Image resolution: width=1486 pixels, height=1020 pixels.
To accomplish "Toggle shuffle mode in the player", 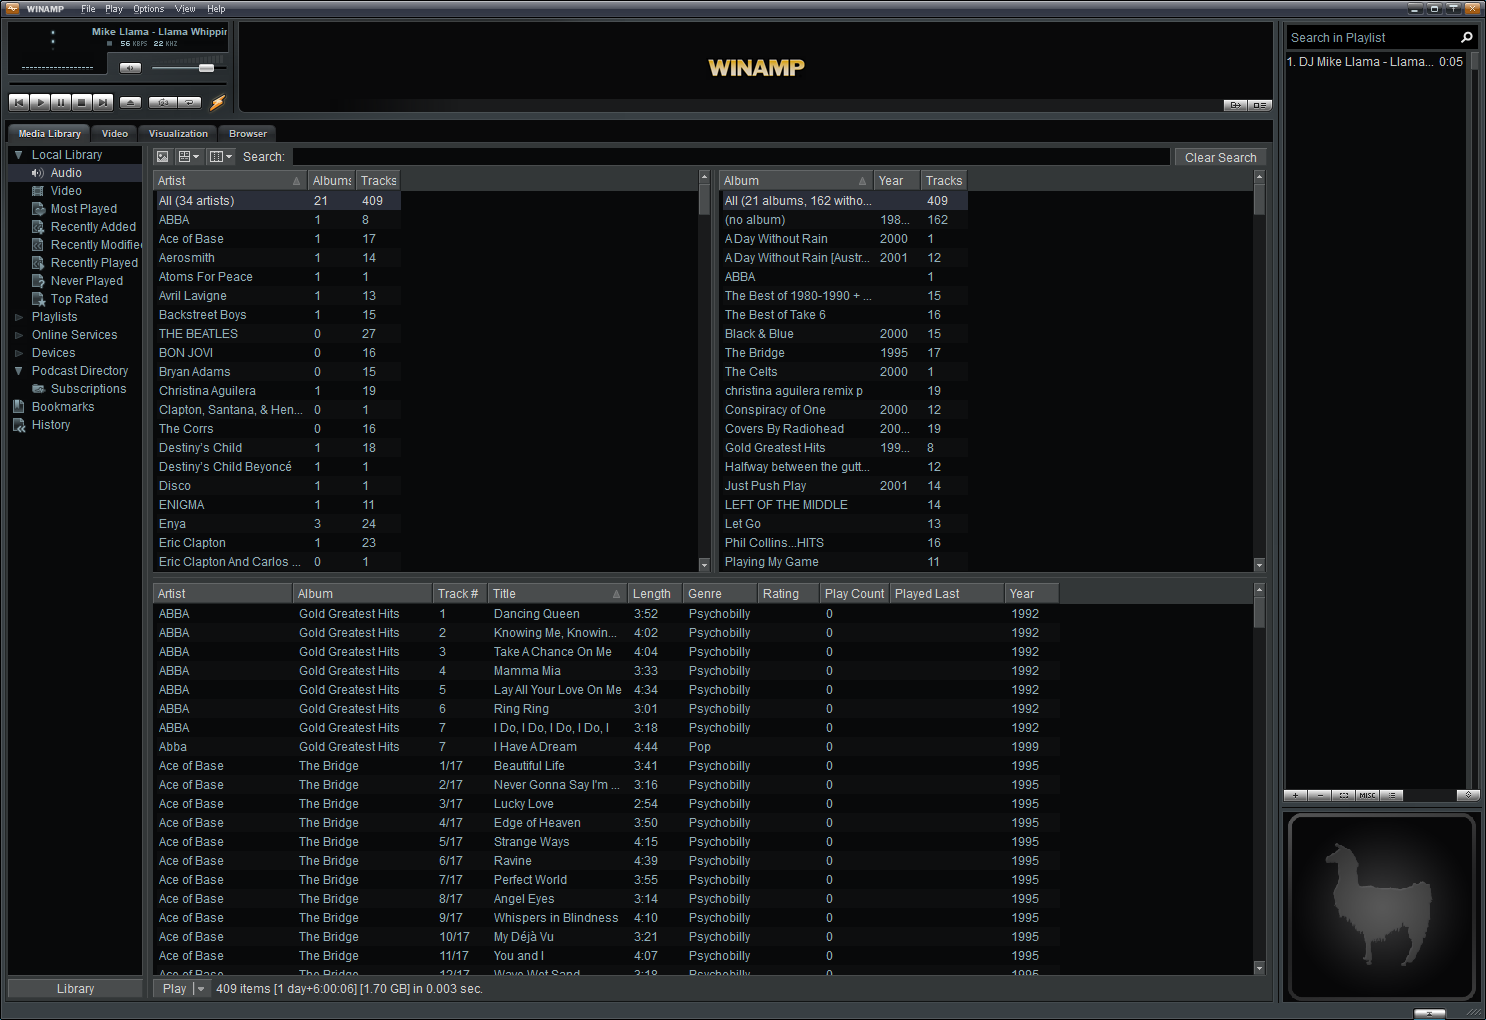I will (x=163, y=102).
